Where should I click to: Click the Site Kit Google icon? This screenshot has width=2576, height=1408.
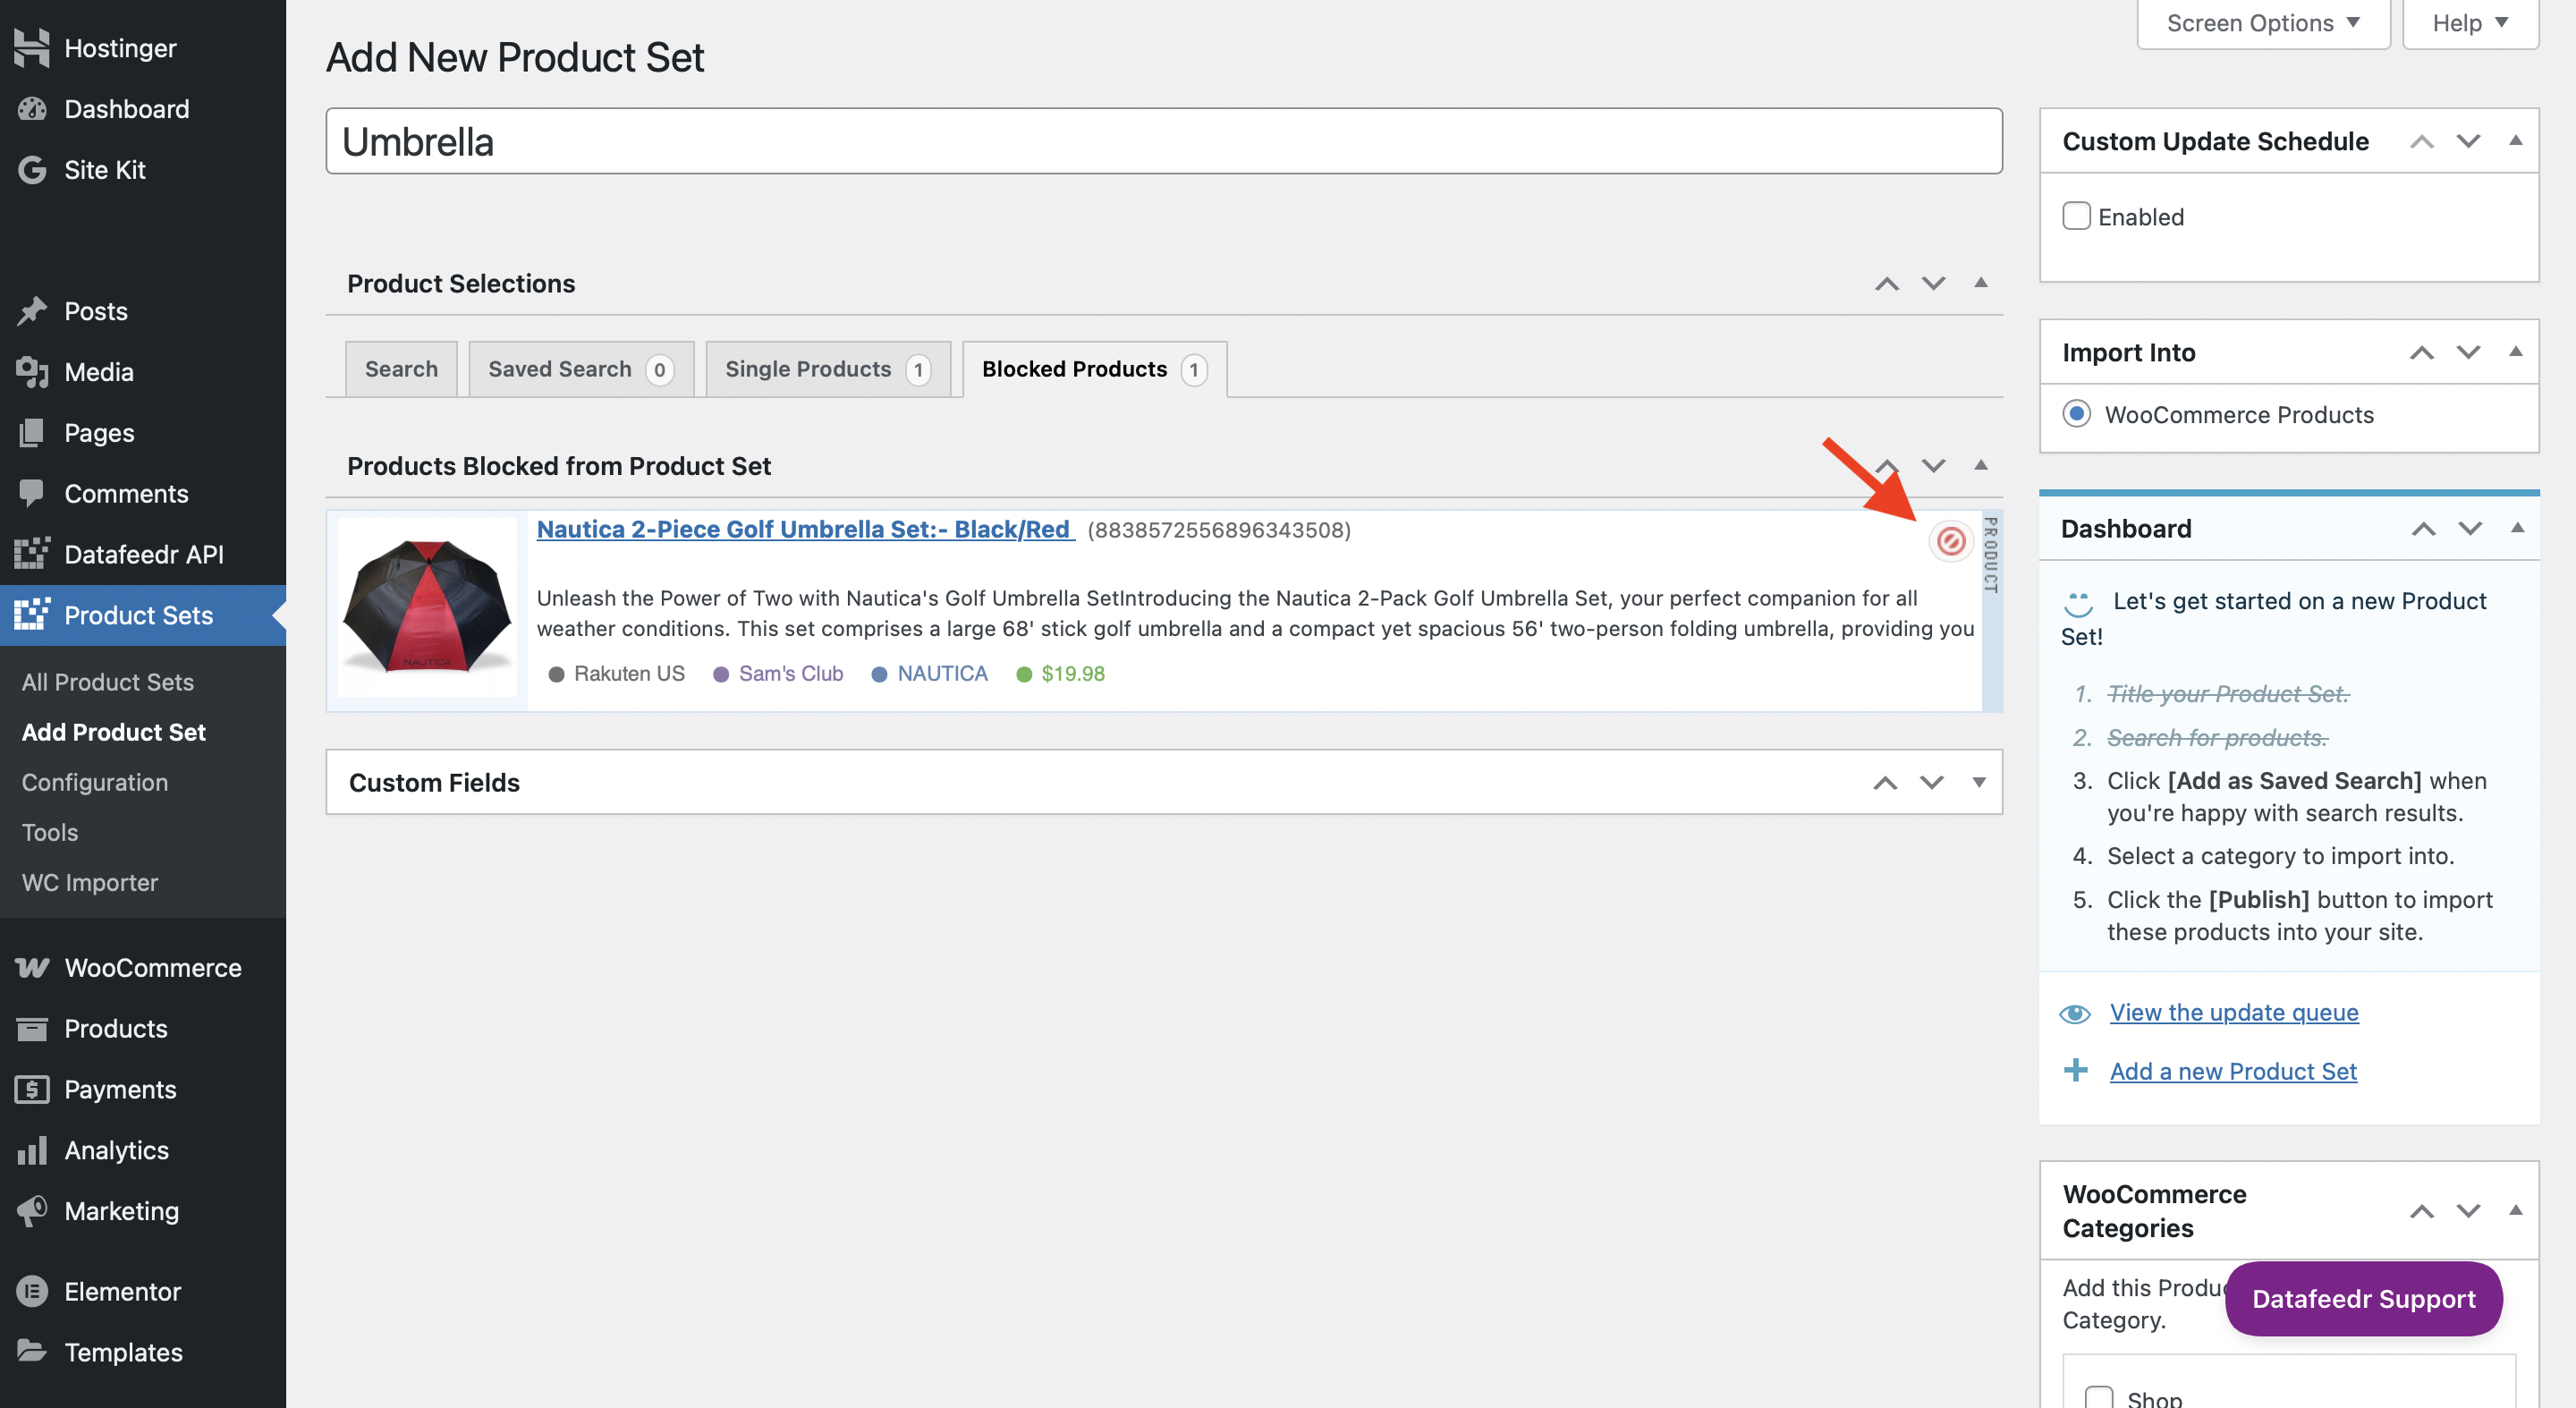pos(32,170)
